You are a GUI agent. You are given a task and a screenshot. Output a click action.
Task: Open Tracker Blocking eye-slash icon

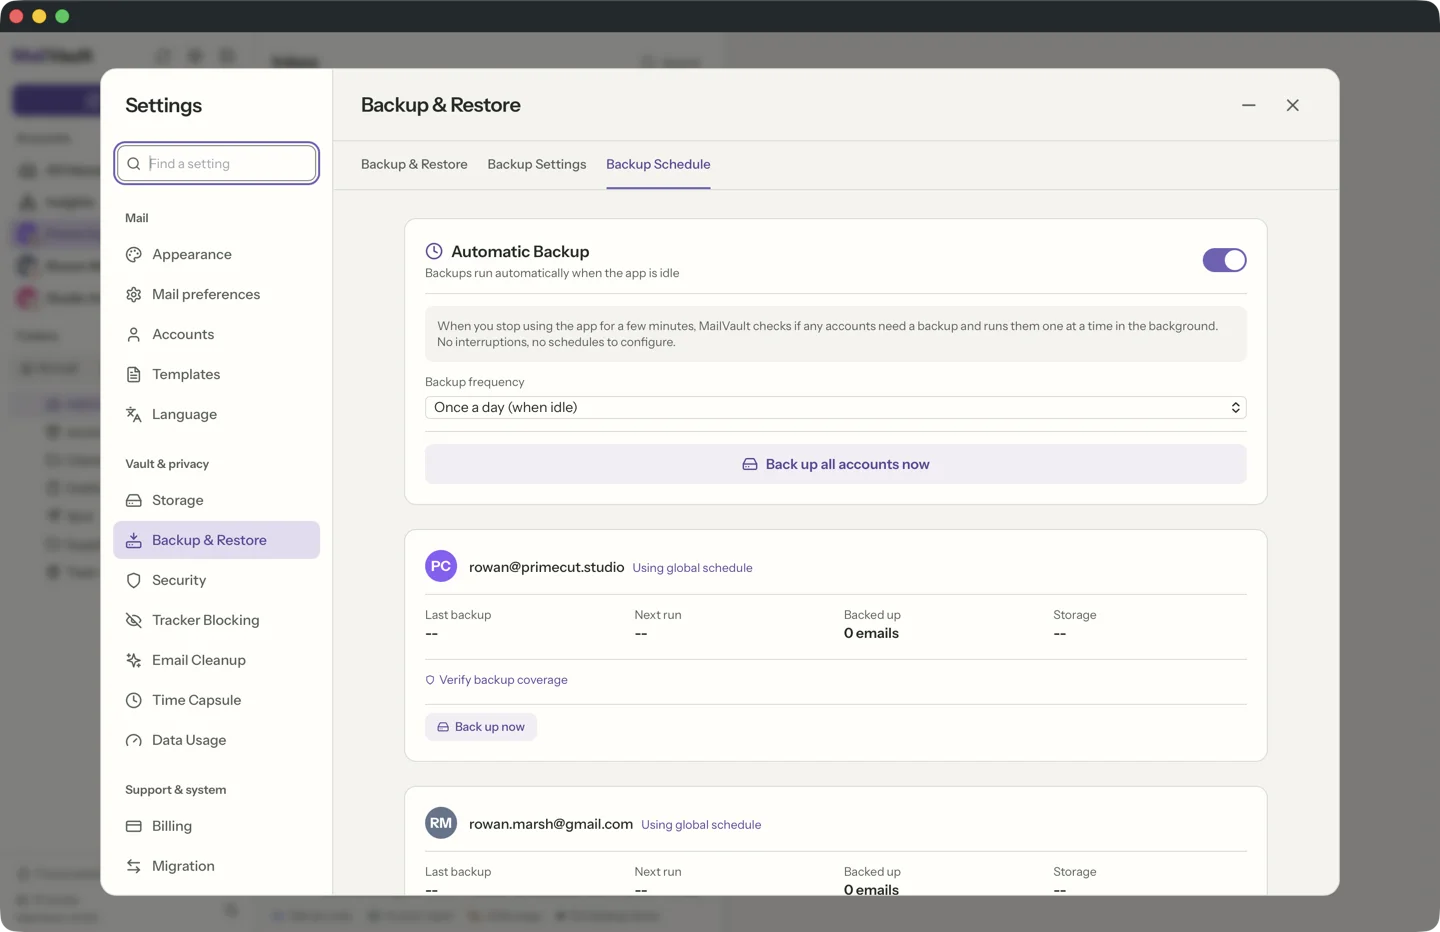[x=134, y=620]
